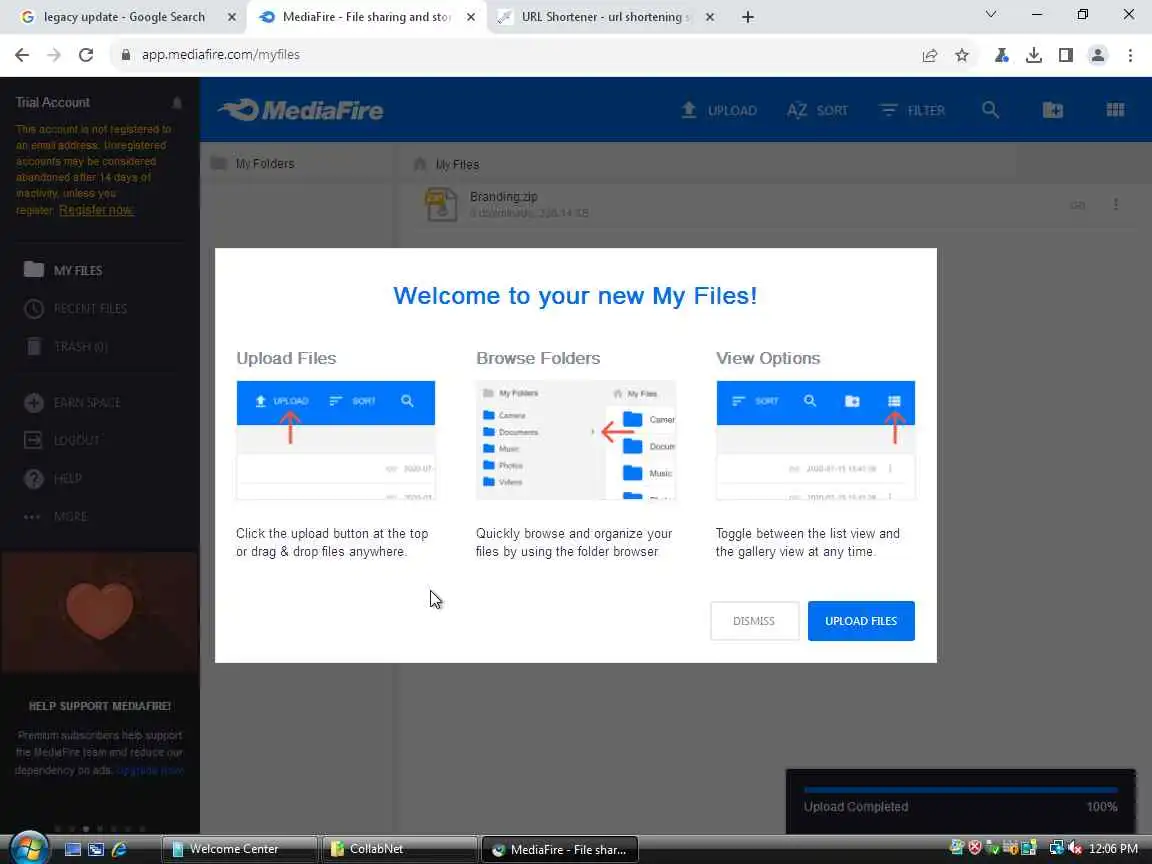Open the Upload toolbar option
1152x864 pixels.
[719, 110]
